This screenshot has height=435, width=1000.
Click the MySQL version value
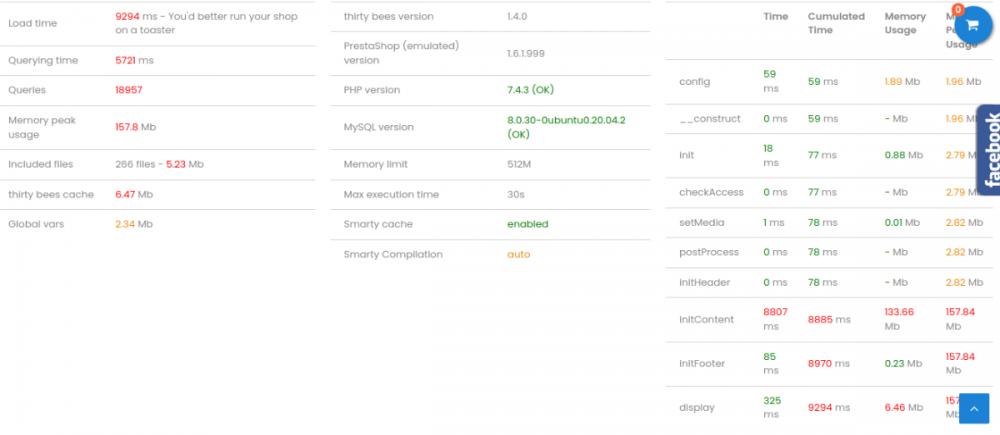pyautogui.click(x=566, y=126)
